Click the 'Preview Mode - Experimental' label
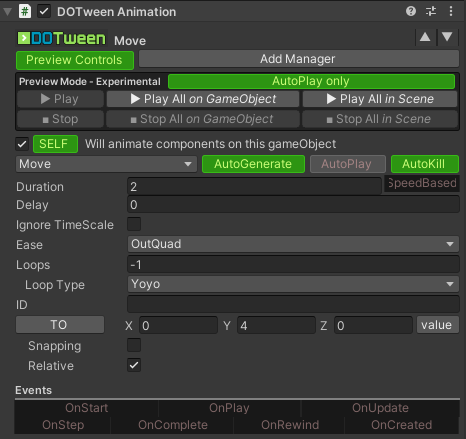Image resolution: width=466 pixels, height=439 pixels. (x=90, y=82)
